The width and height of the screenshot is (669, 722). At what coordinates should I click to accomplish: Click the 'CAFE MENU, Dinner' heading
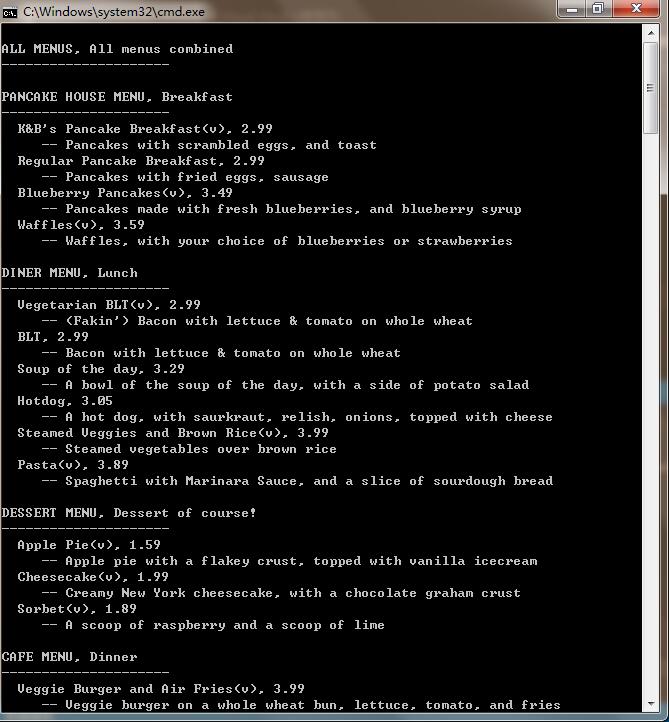coord(70,657)
